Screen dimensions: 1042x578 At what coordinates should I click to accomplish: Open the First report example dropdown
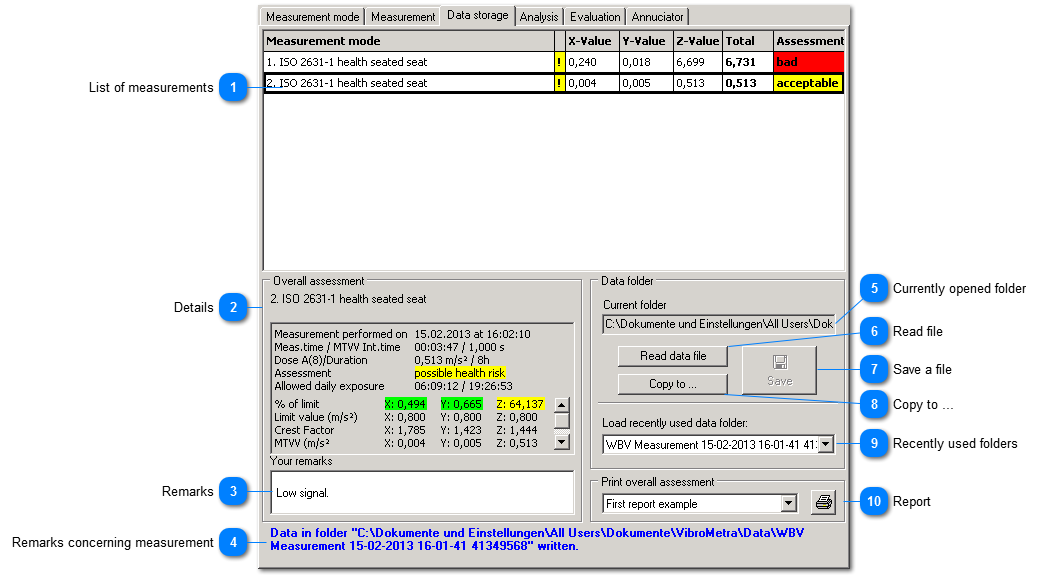pyautogui.click(x=789, y=504)
